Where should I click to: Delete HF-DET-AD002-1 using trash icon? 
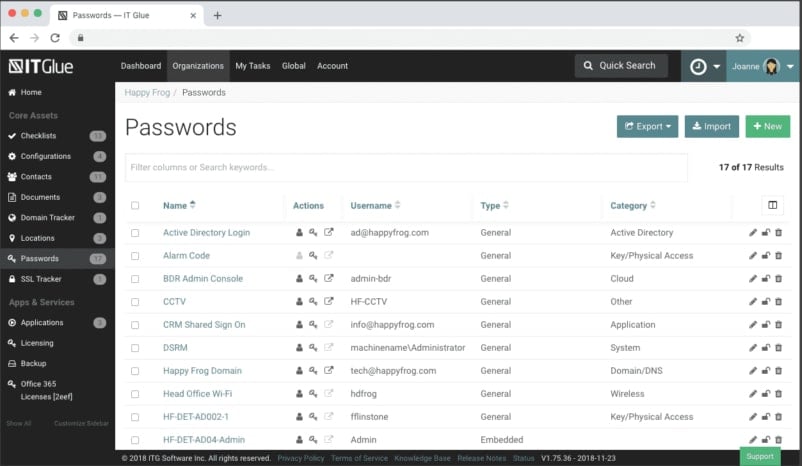778,417
